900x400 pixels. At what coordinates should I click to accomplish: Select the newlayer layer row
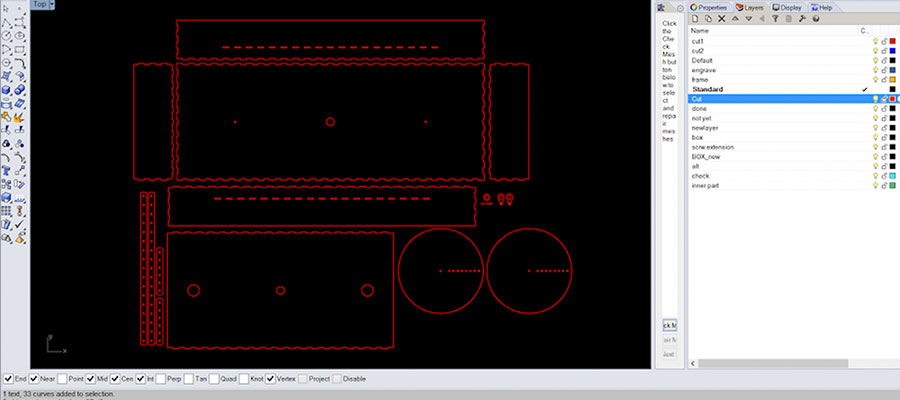click(794, 128)
